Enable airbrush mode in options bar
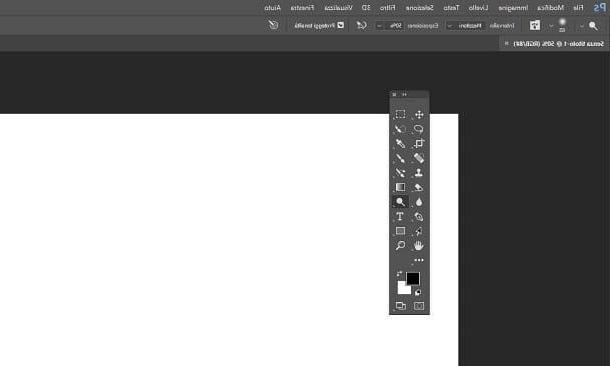Image resolution: width=610 pixels, height=366 pixels. pos(362,25)
